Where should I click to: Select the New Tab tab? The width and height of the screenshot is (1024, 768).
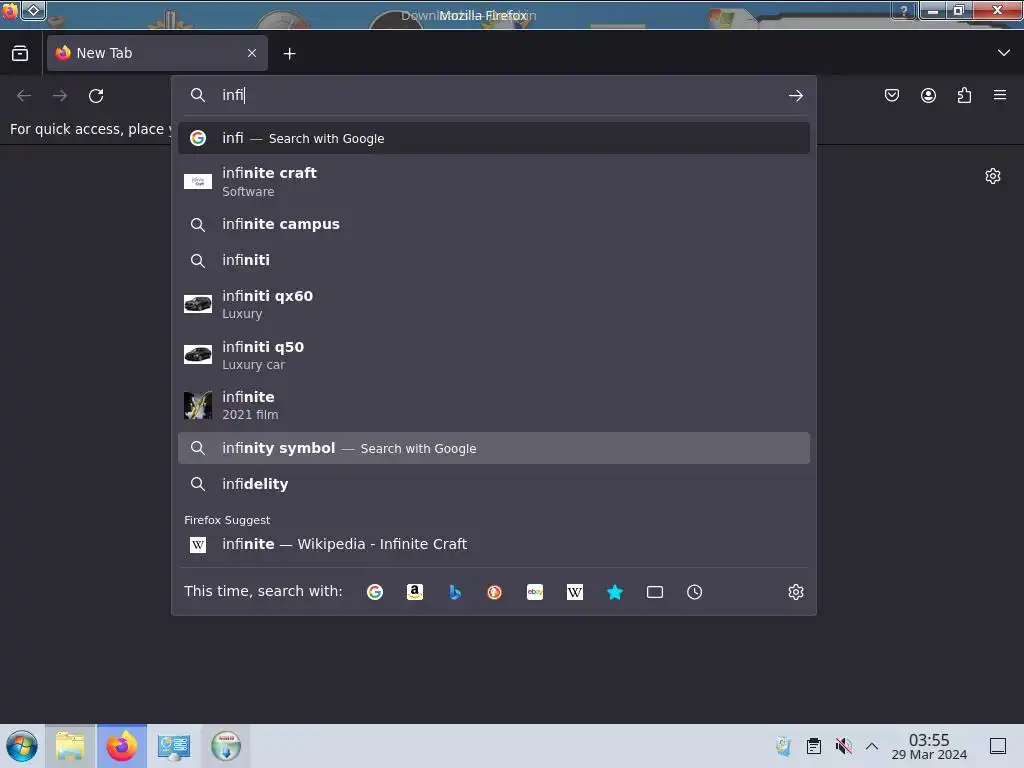(x=157, y=53)
